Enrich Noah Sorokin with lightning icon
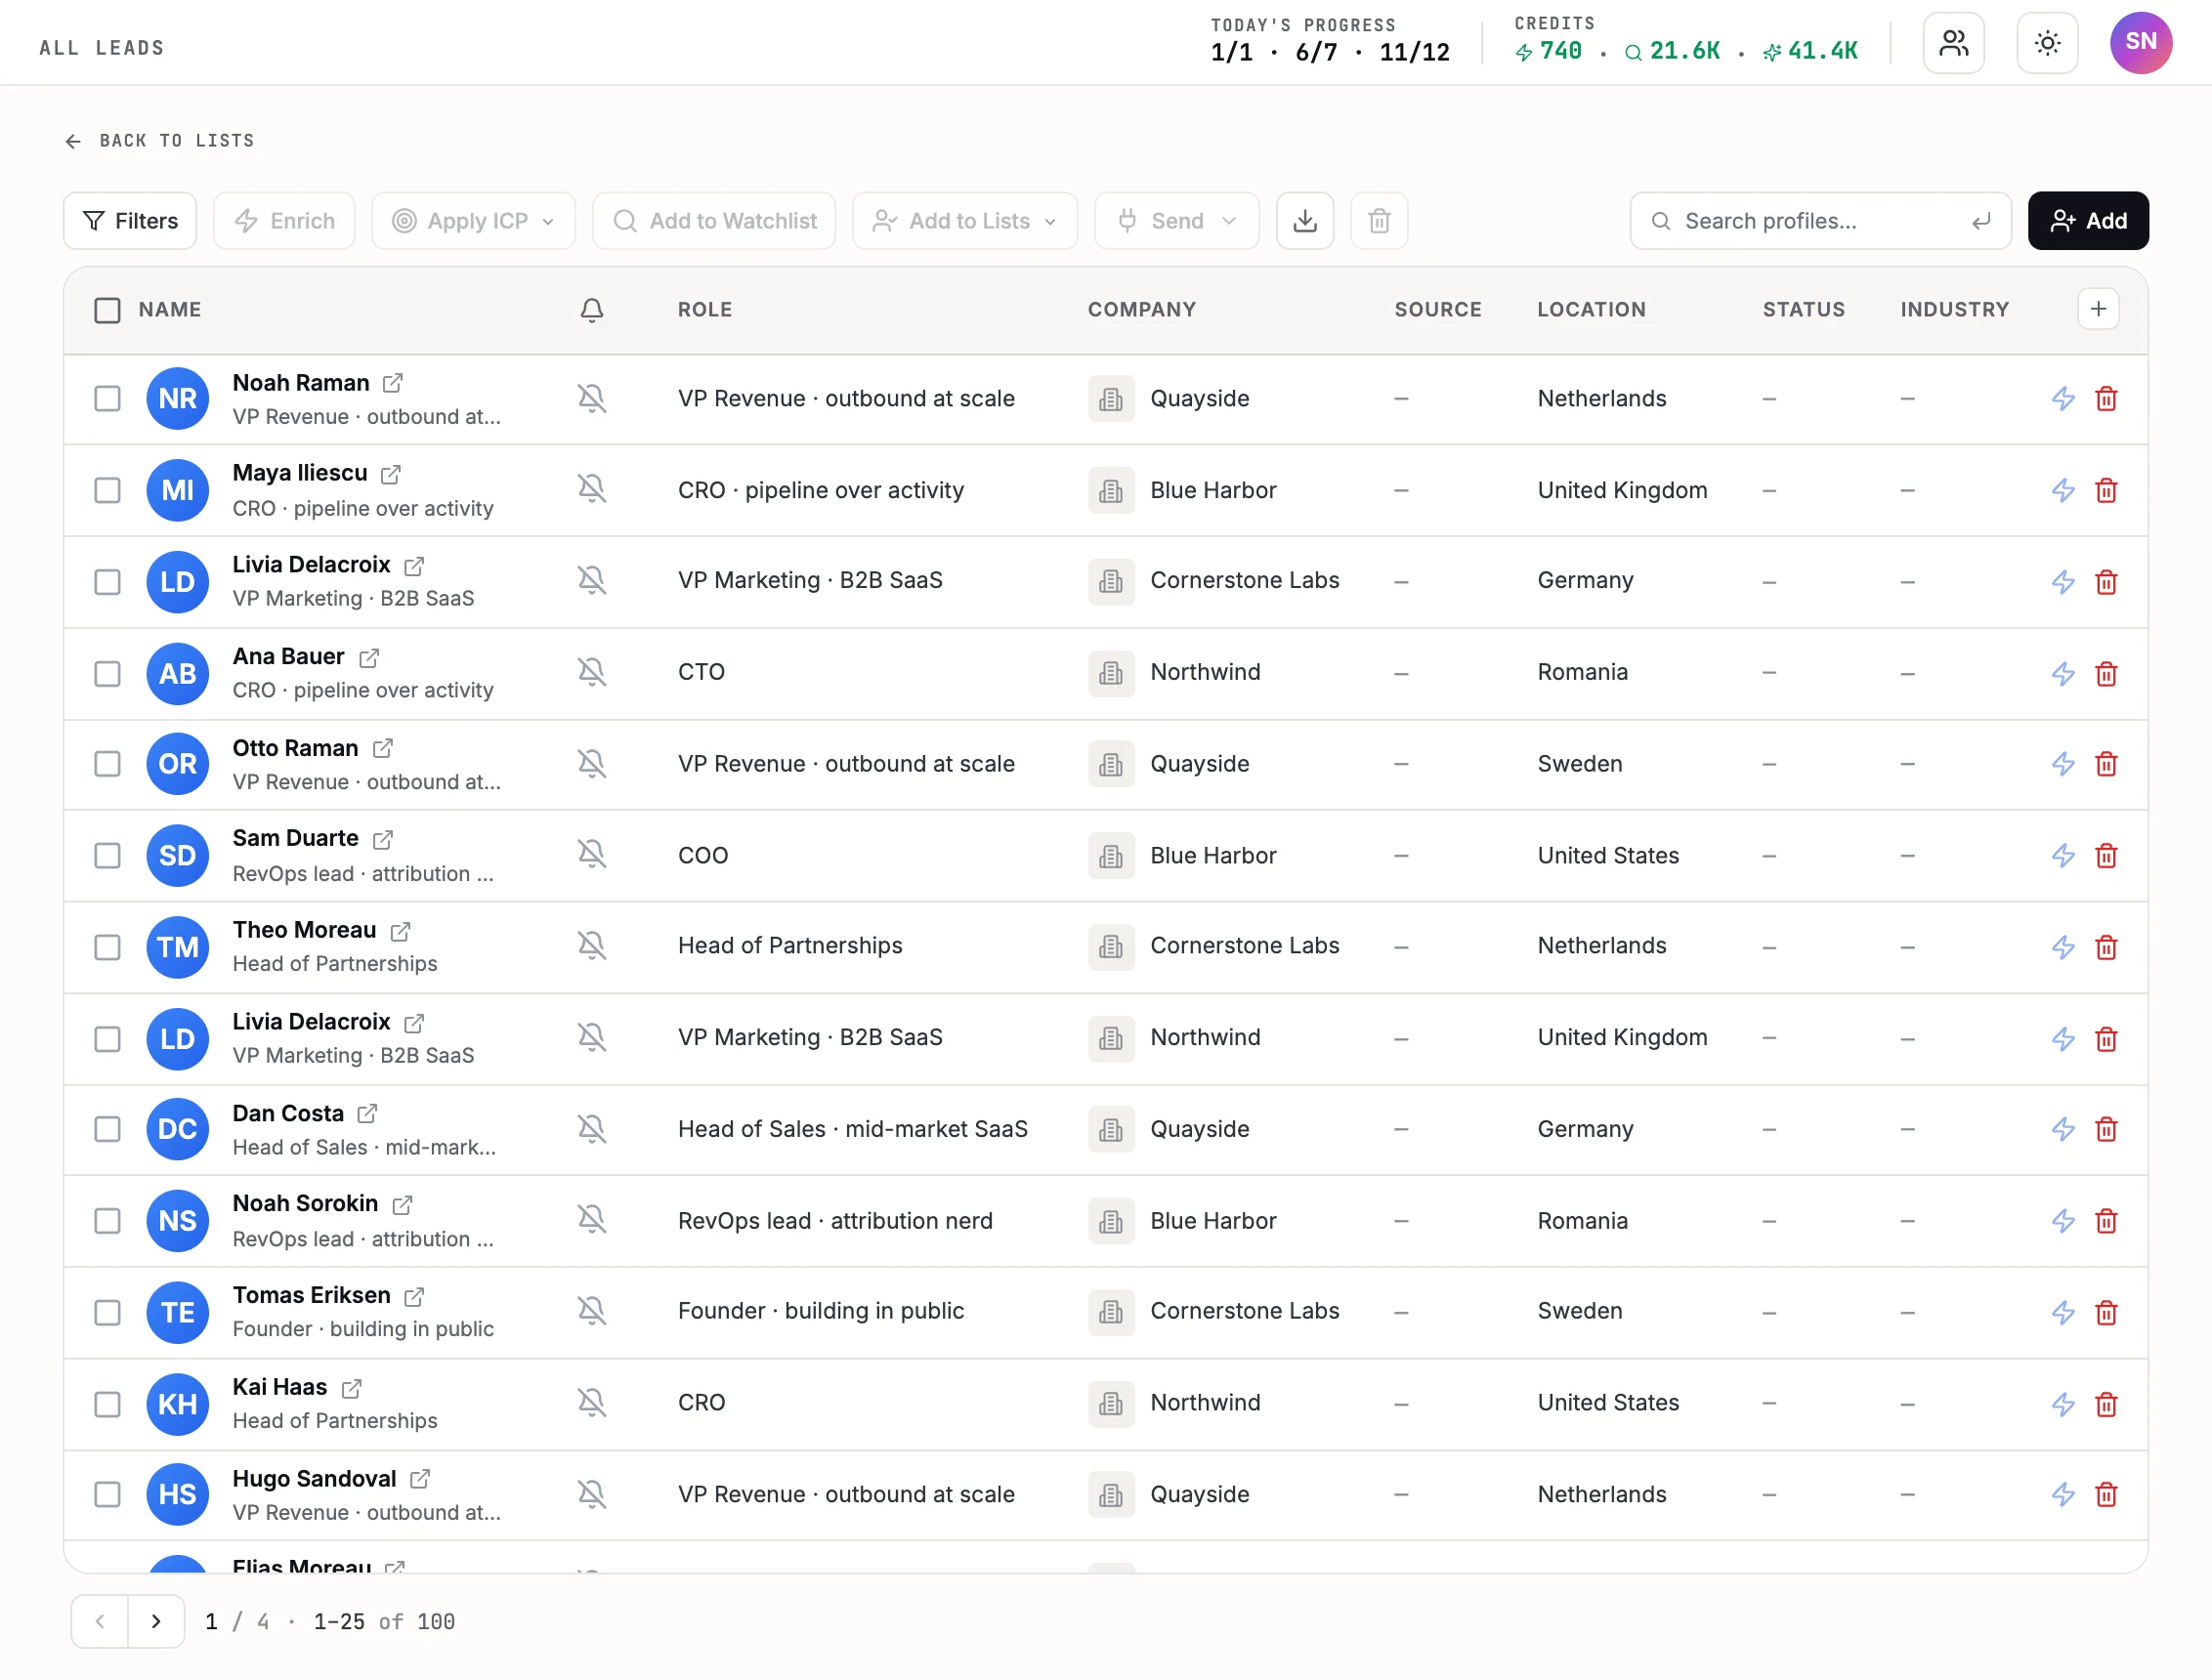This screenshot has height=1680, width=2212. pyautogui.click(x=2063, y=1221)
